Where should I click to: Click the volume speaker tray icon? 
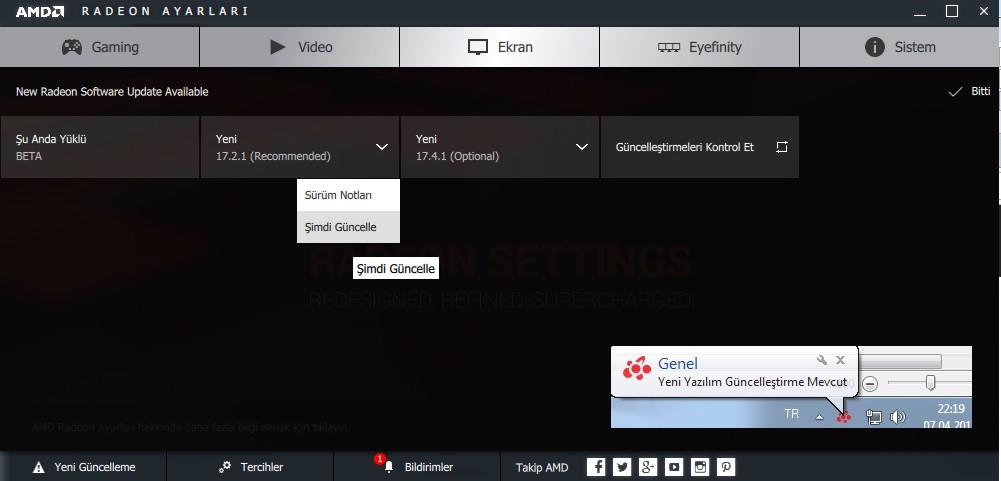click(x=898, y=417)
